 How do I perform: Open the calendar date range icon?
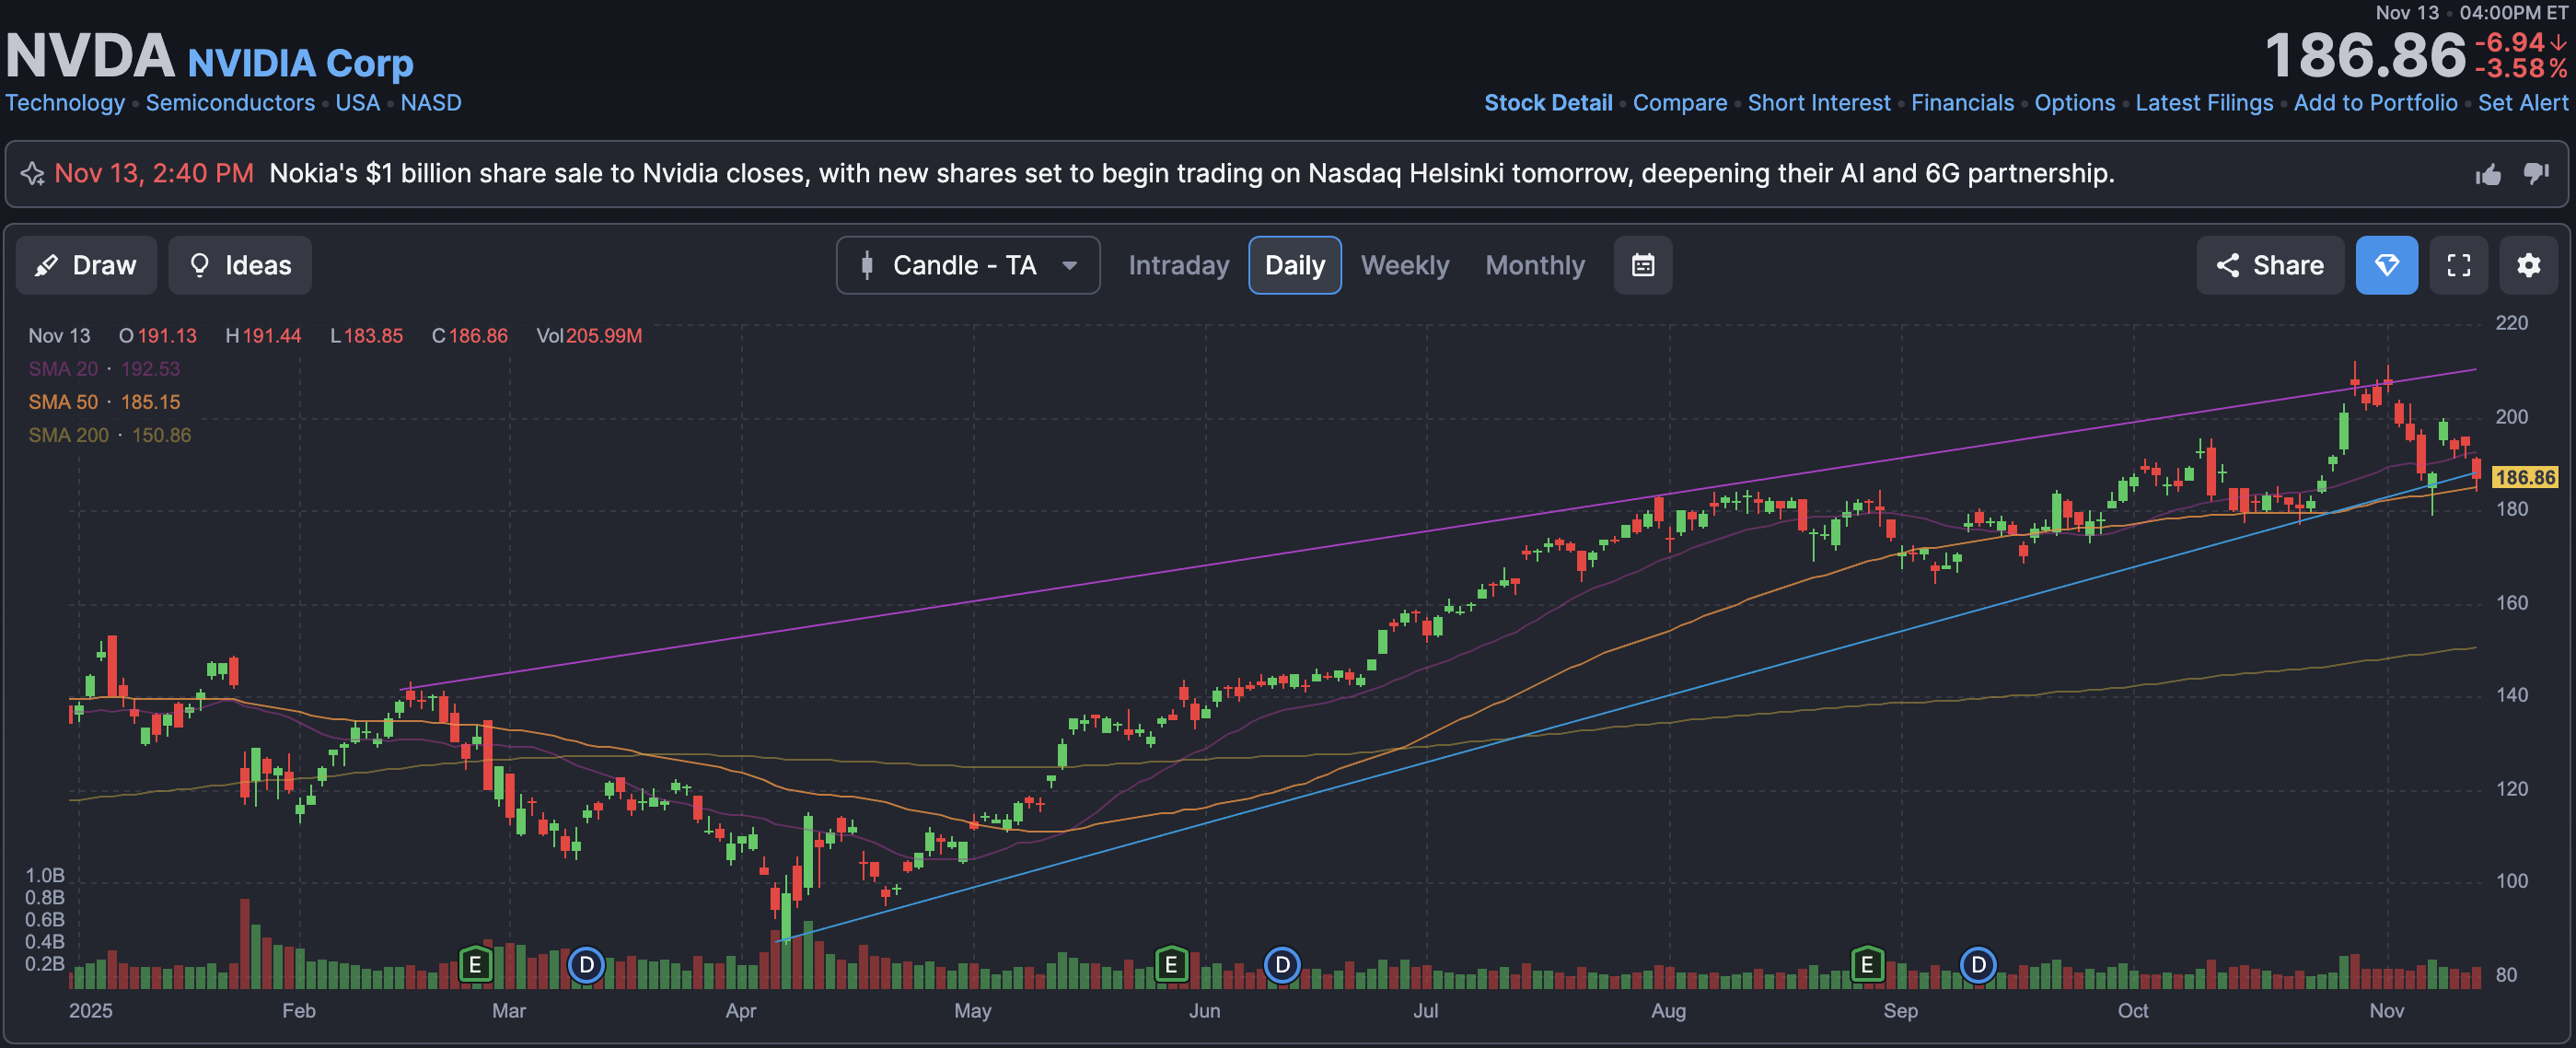point(1642,265)
